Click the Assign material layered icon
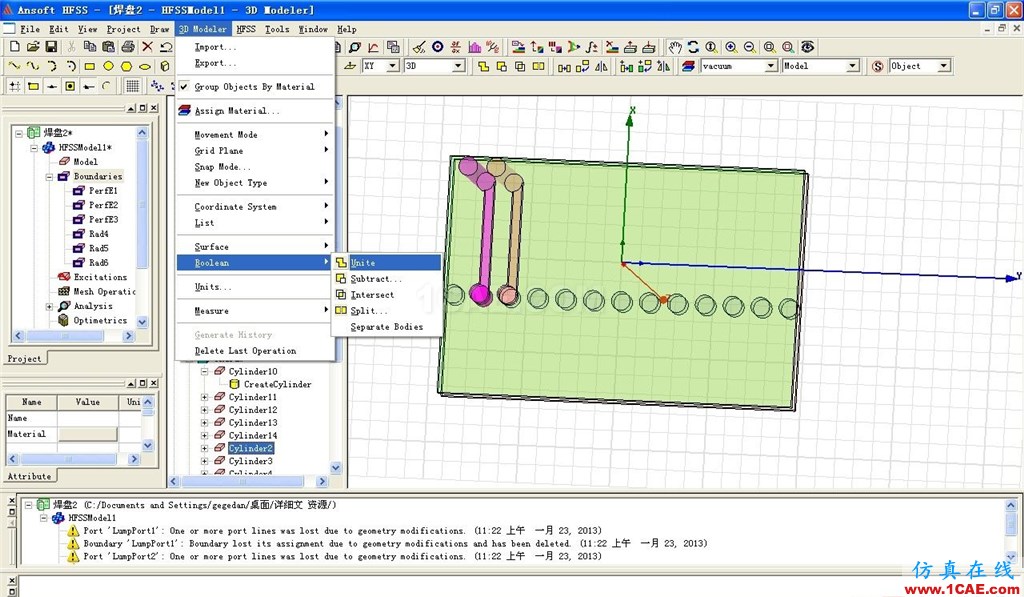This screenshot has width=1024, height=597. pos(688,66)
